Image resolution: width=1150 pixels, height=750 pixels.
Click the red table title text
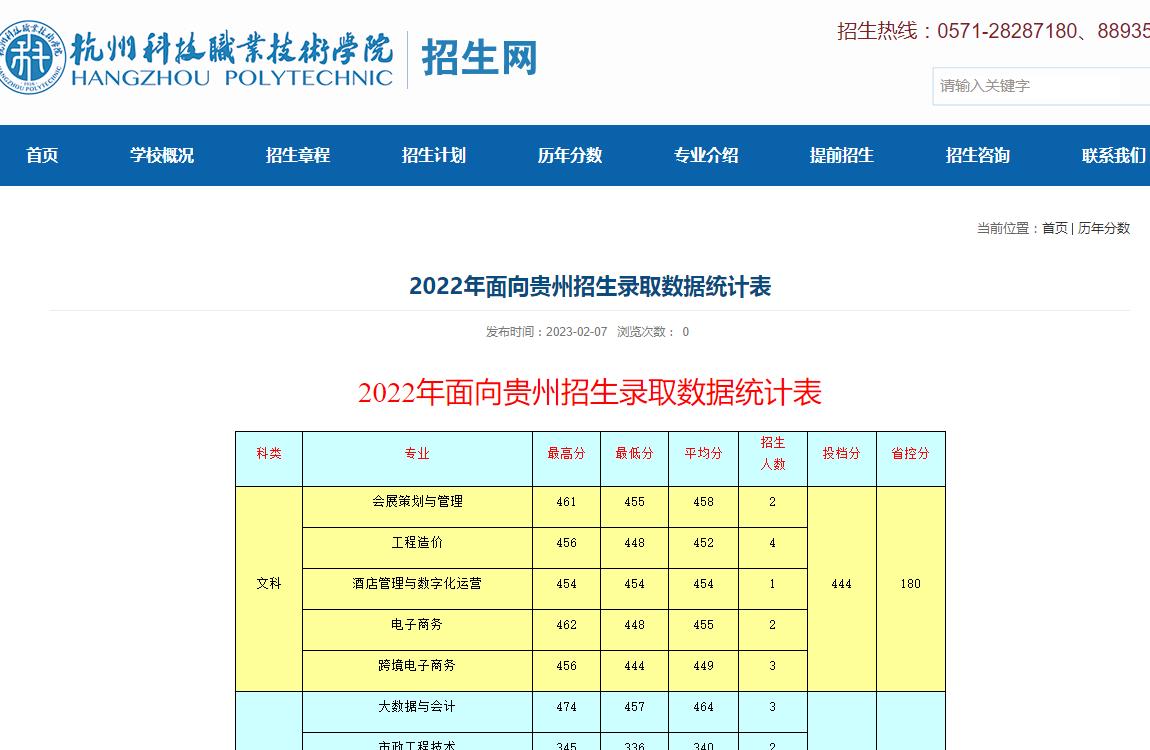click(590, 393)
